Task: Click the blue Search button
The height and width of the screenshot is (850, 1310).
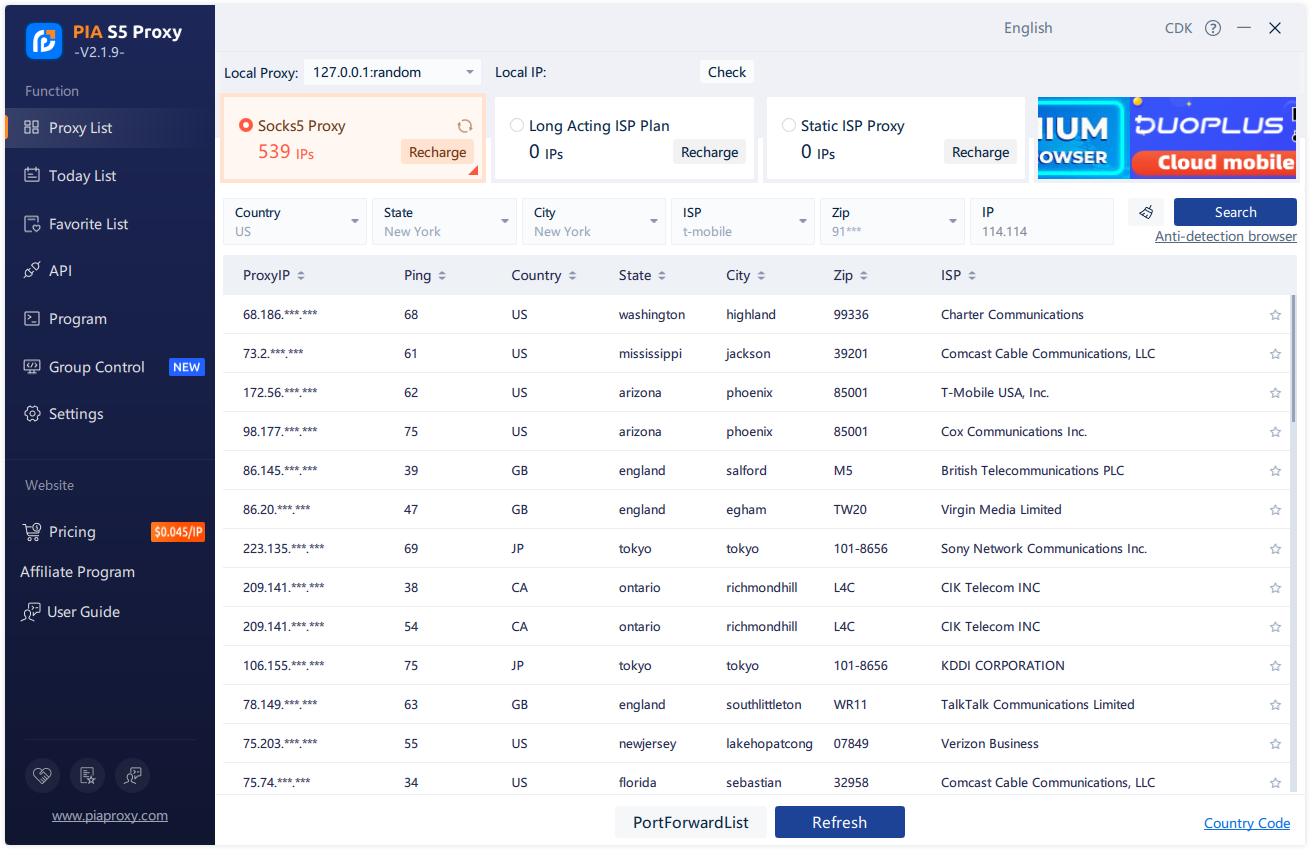Action: 1235,212
